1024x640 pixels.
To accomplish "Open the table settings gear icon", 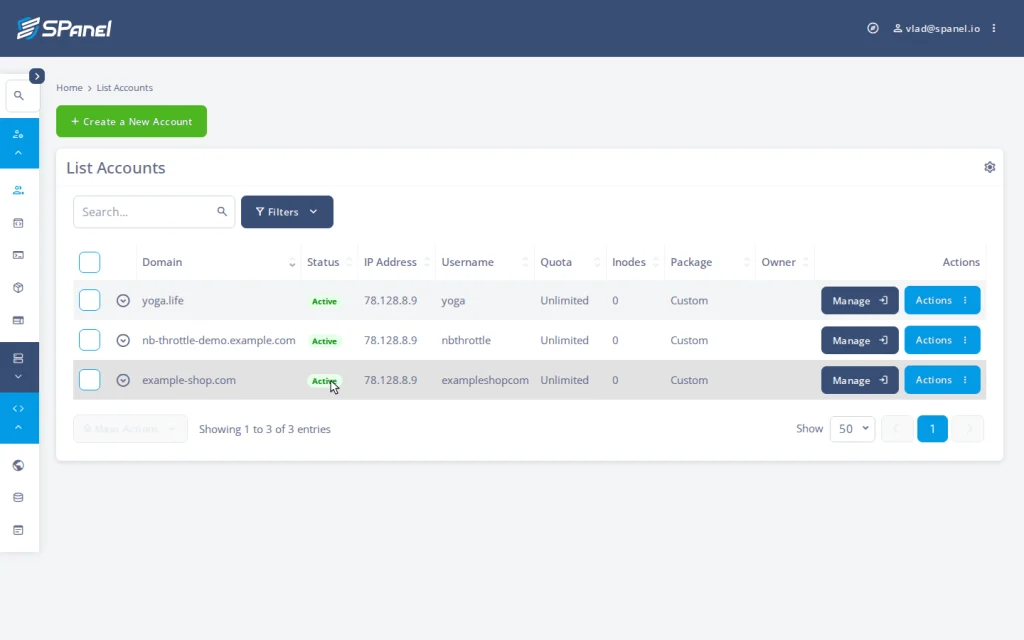I will 989,167.
